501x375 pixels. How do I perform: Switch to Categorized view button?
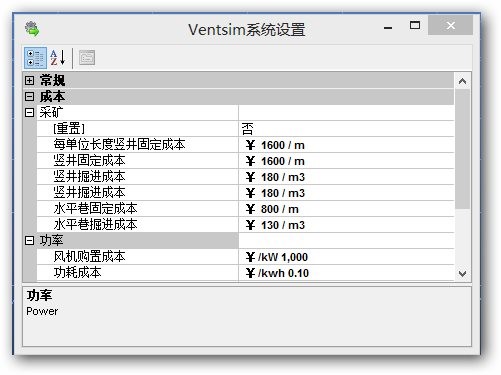click(35, 58)
